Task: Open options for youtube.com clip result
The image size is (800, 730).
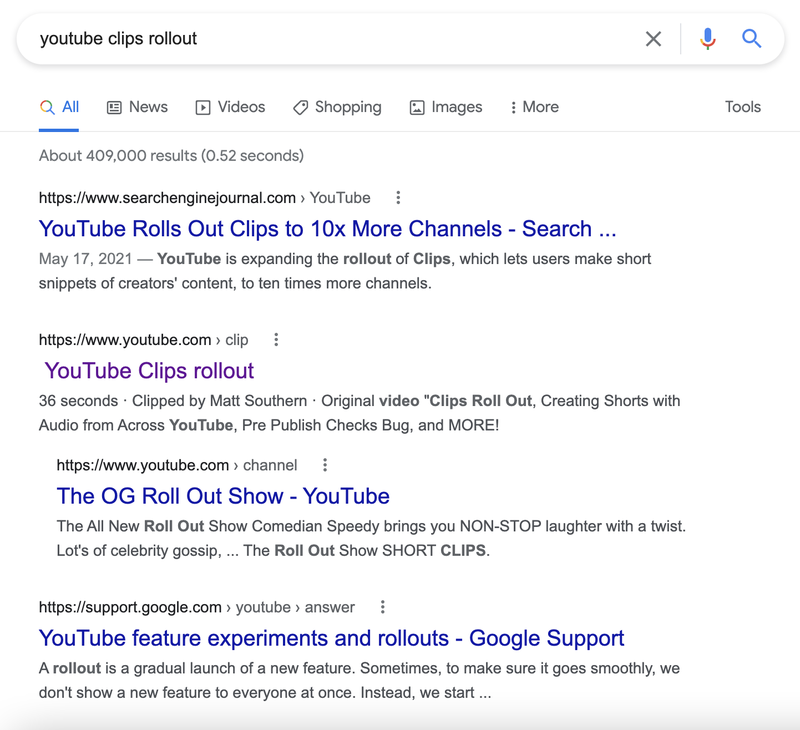Action: pyautogui.click(x=276, y=340)
